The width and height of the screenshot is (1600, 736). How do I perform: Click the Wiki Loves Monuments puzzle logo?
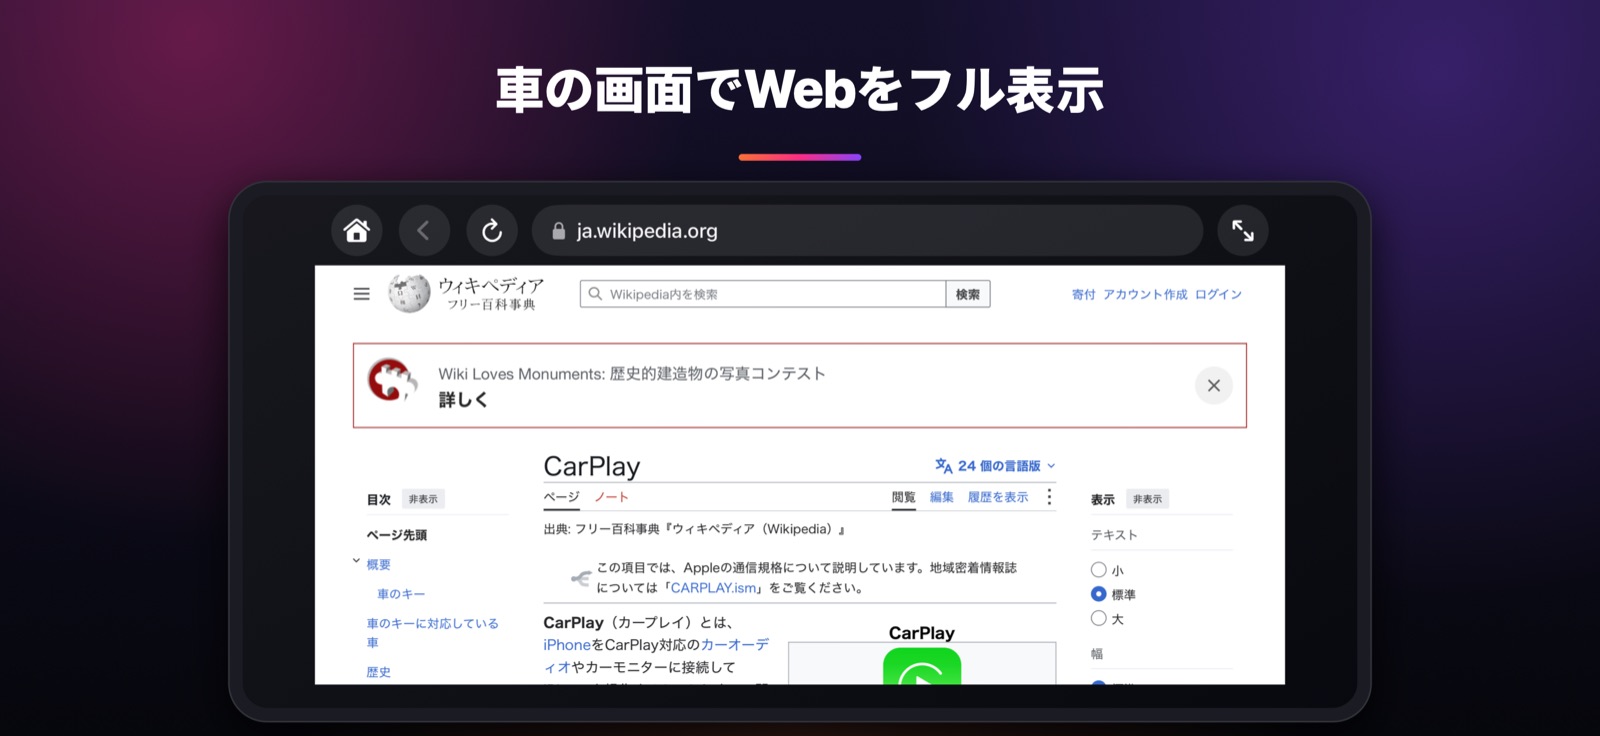coord(392,380)
